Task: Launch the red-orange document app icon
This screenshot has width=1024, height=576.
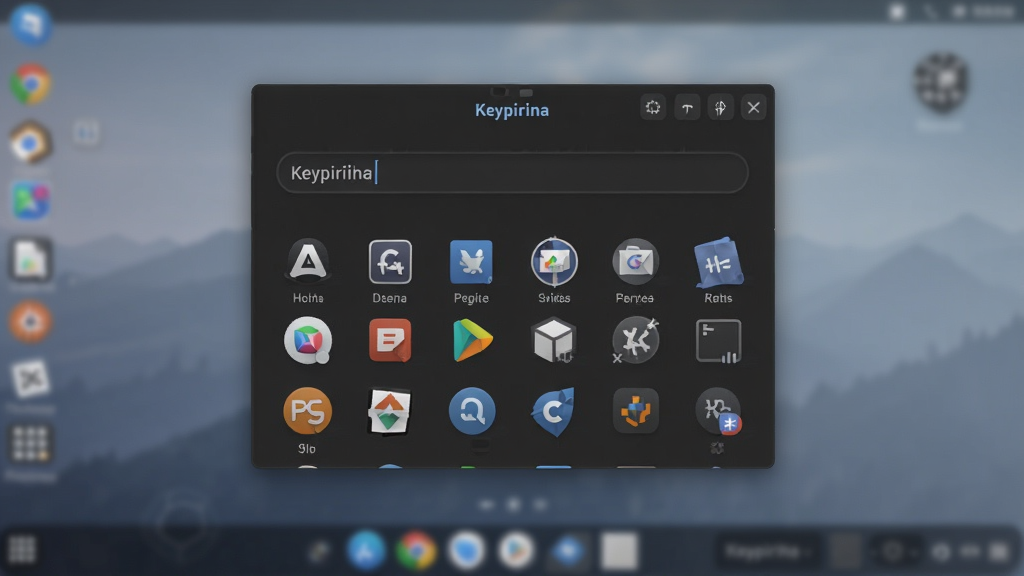Action: 390,340
